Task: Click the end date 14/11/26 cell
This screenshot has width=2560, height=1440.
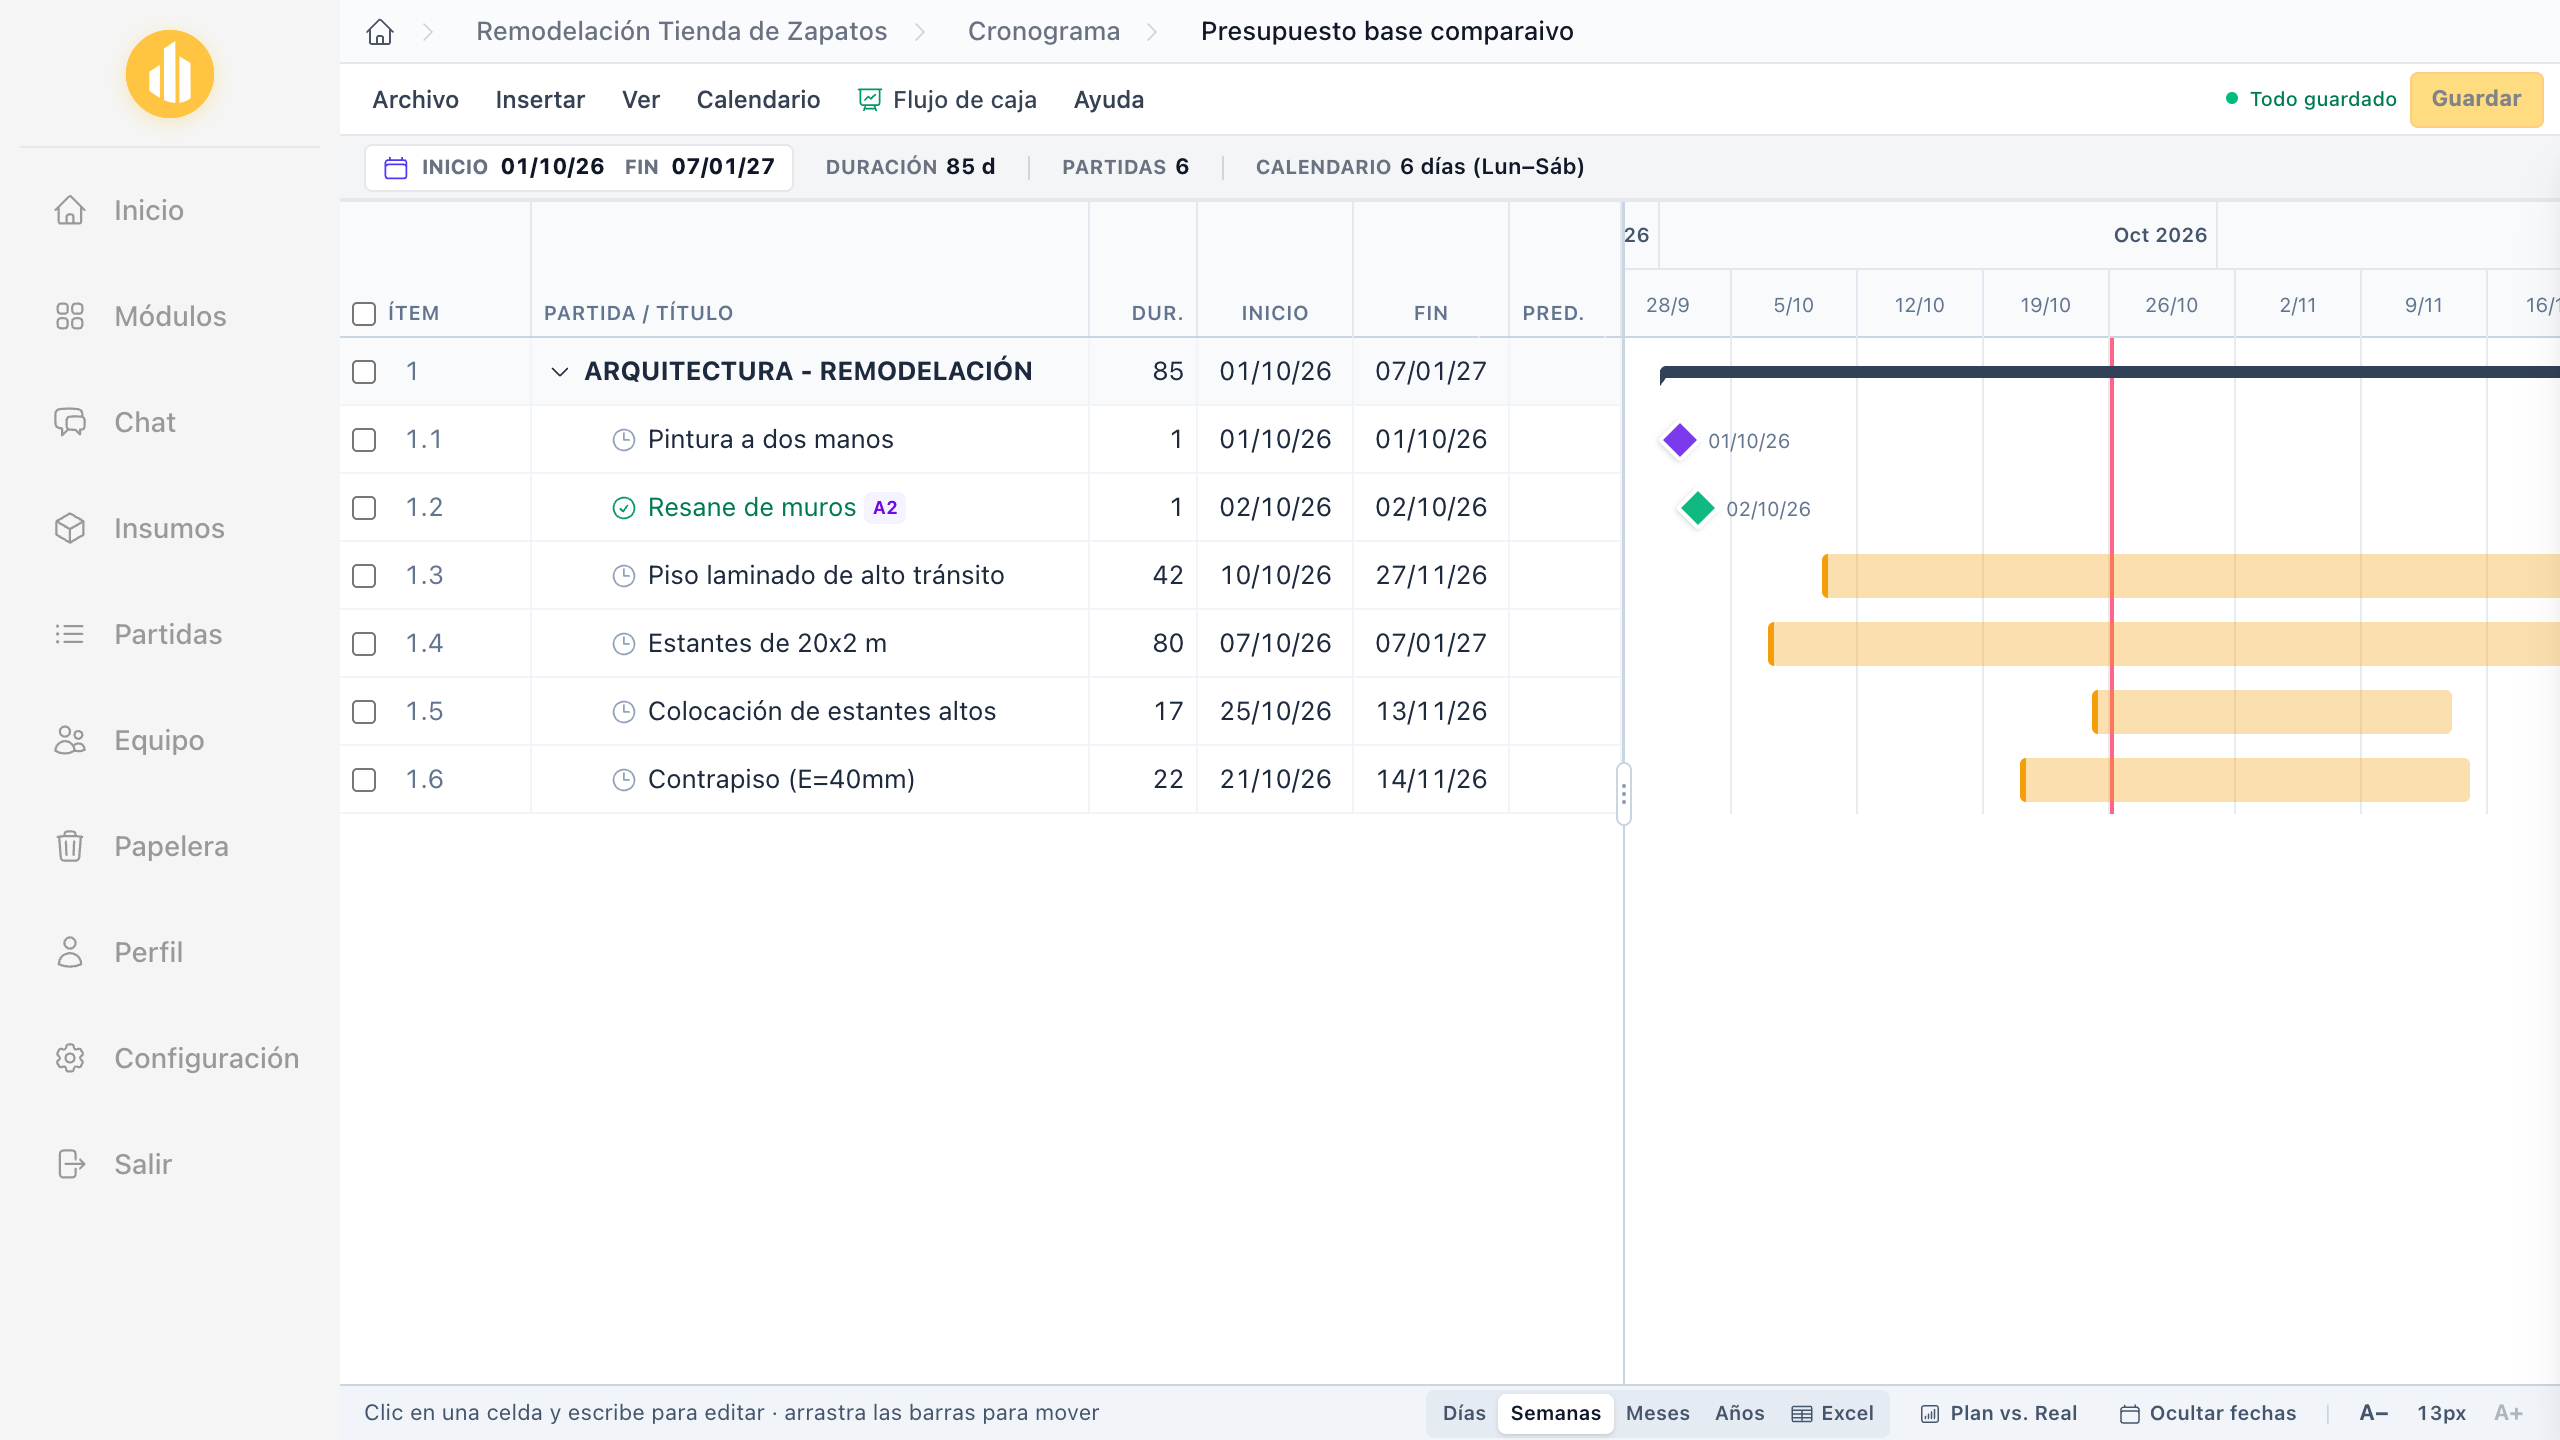Action: point(1431,780)
